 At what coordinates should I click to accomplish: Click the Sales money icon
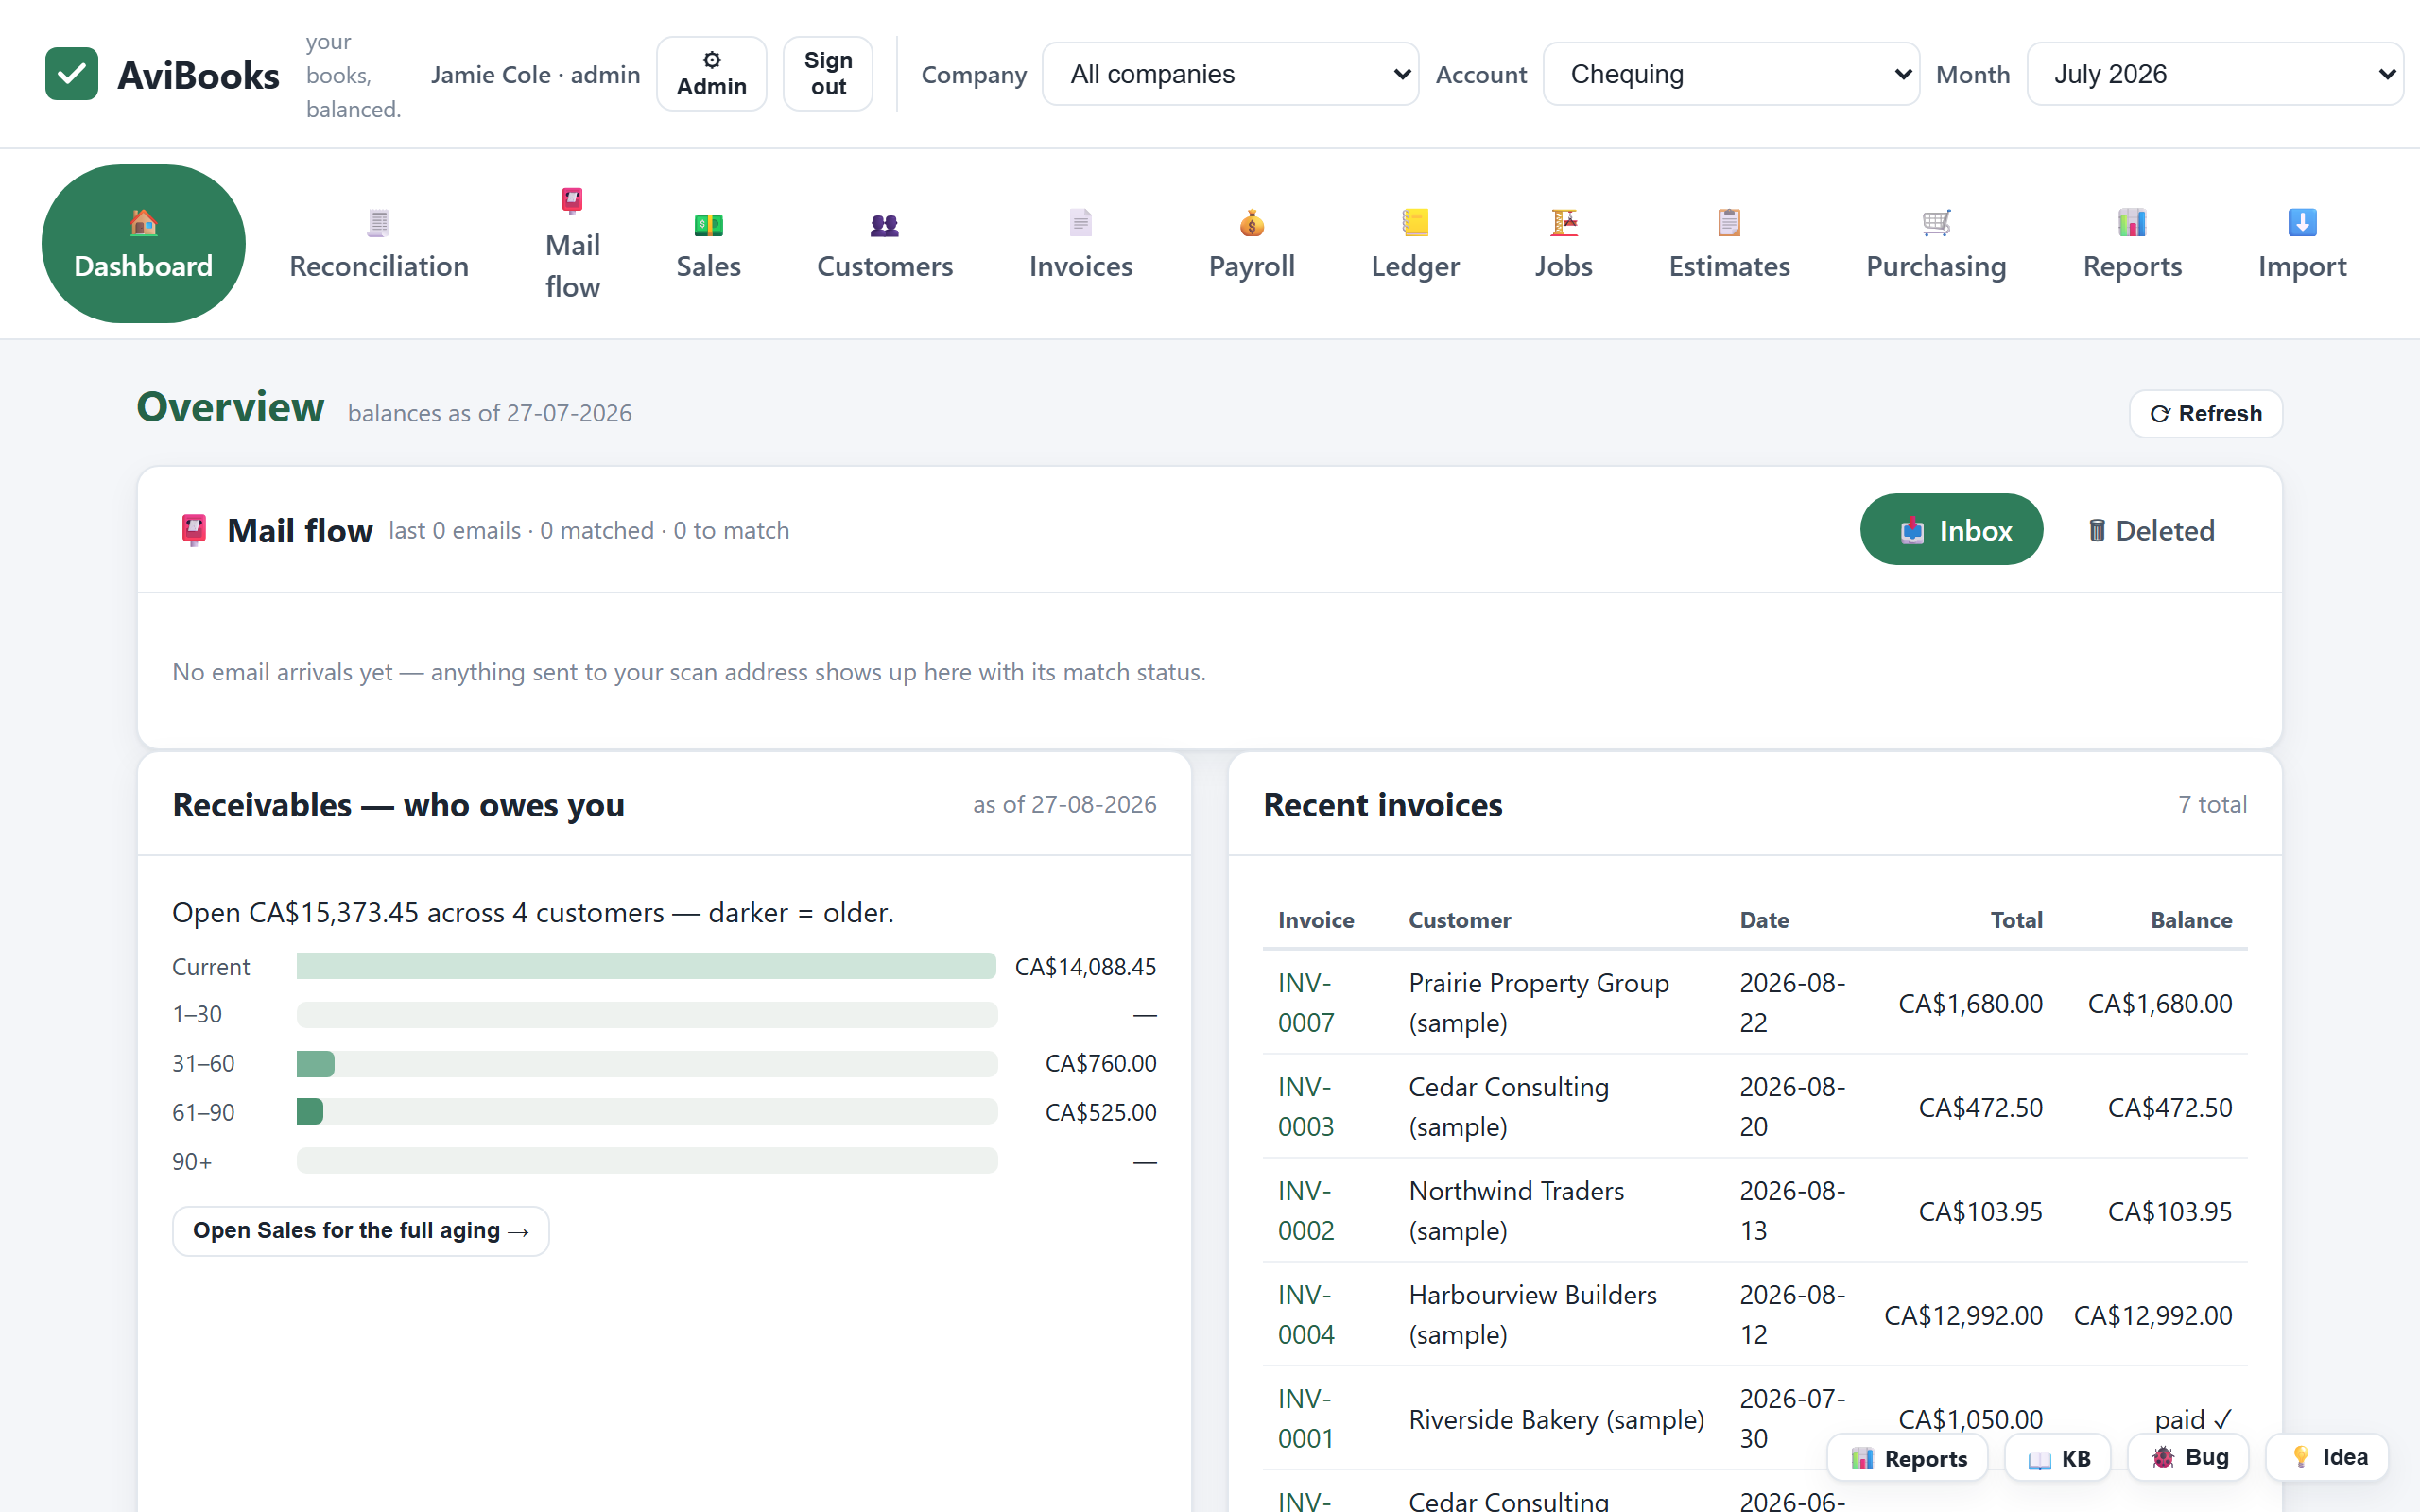(708, 224)
